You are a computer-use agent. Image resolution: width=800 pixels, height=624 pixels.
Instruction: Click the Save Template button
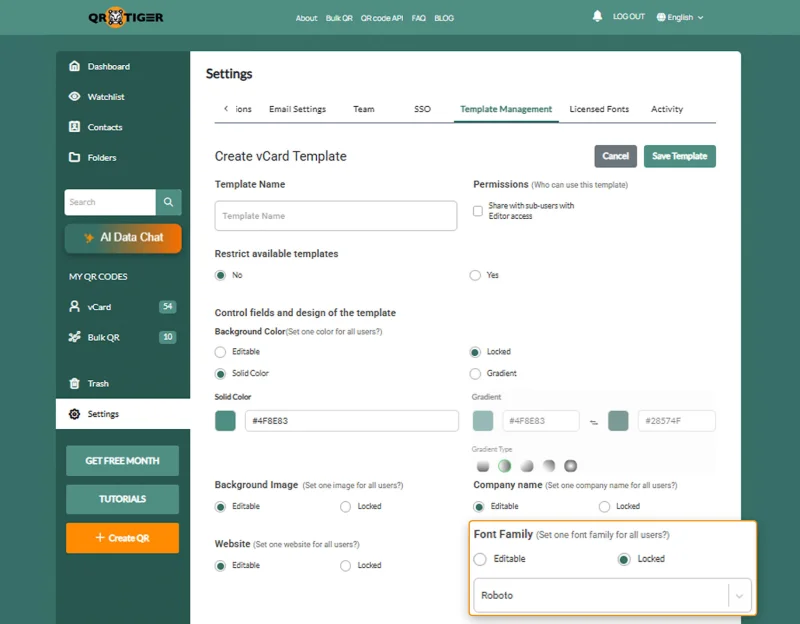[679, 156]
